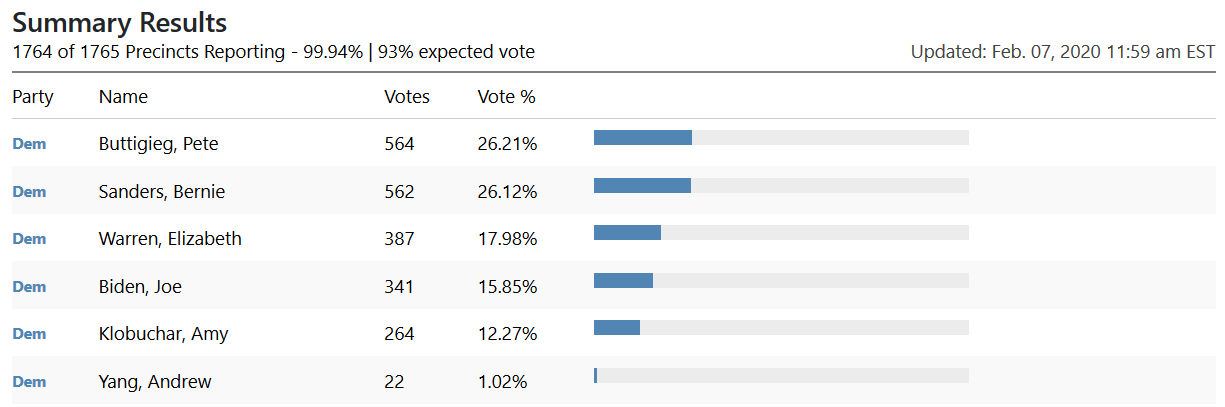Click the Dem label beside Warren
Image resolution: width=1225 pixels, height=407 pixels.
(x=29, y=239)
